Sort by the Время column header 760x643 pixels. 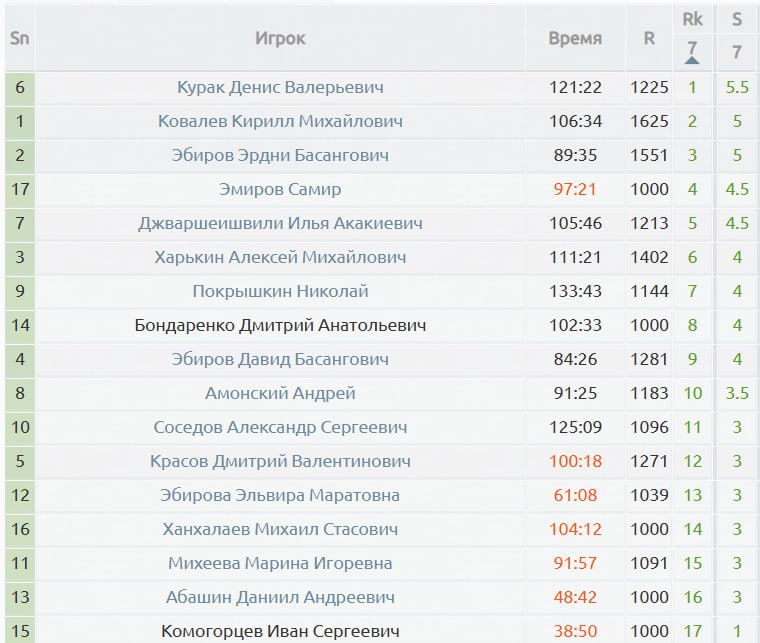(x=575, y=38)
